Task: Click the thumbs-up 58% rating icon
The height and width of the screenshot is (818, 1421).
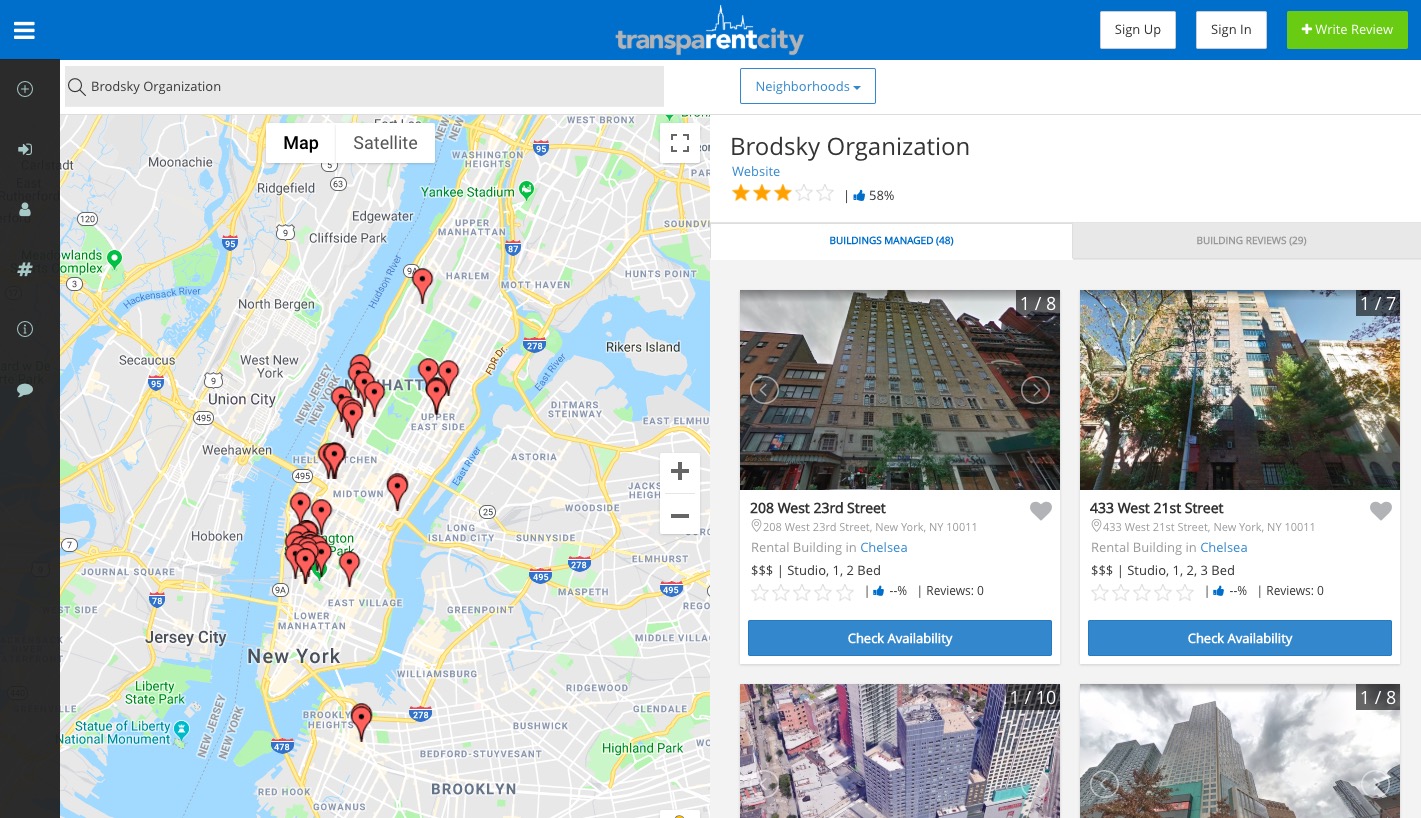Action: click(859, 196)
